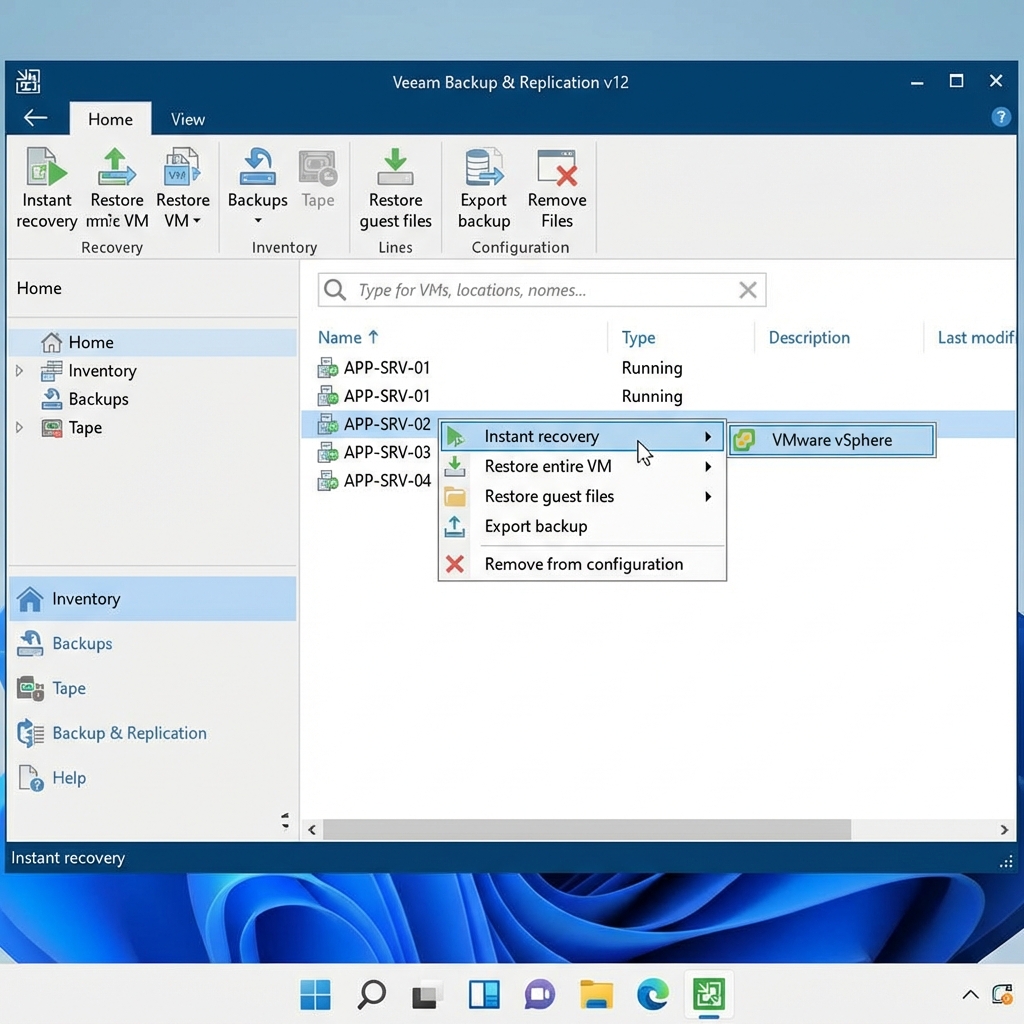Expand the Restore guest files submenu

(709, 496)
